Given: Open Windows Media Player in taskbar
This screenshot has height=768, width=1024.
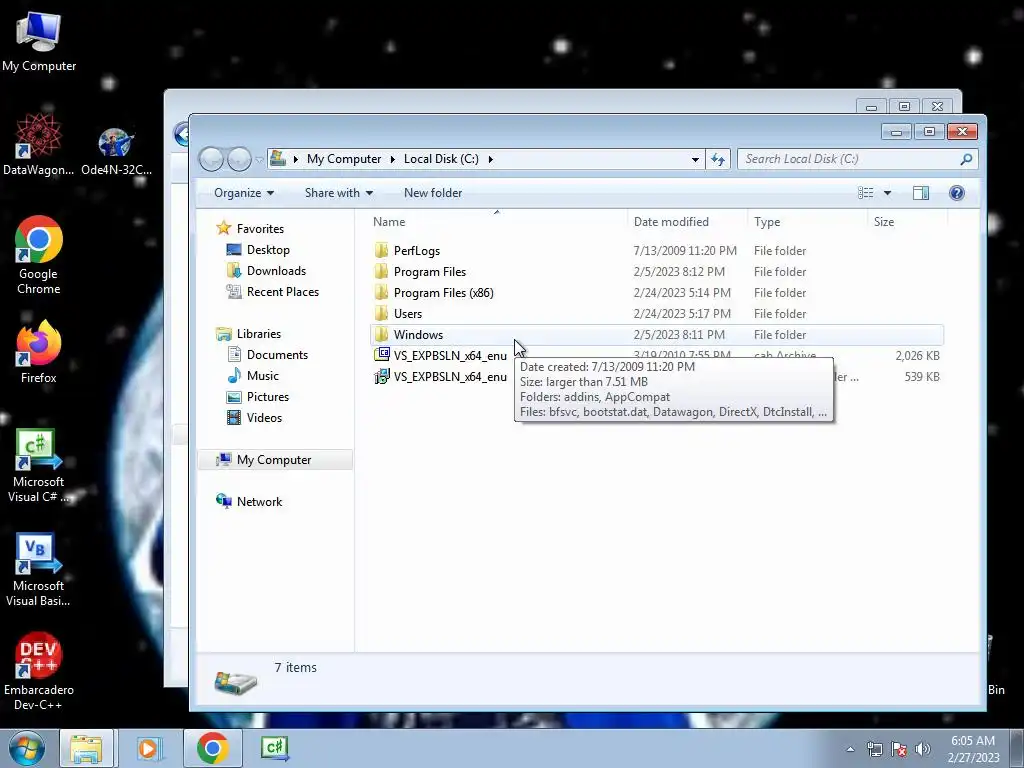Looking at the screenshot, I should pyautogui.click(x=148, y=748).
